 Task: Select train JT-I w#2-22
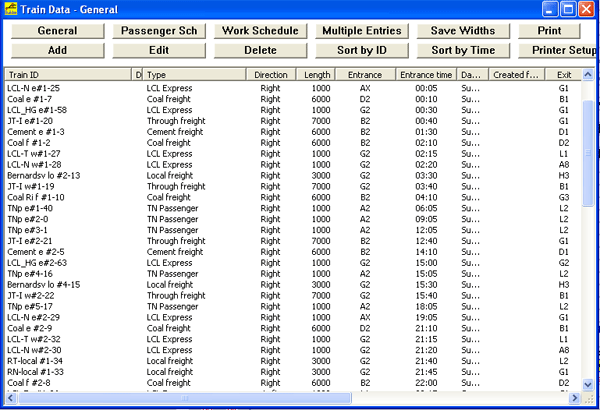[31, 296]
